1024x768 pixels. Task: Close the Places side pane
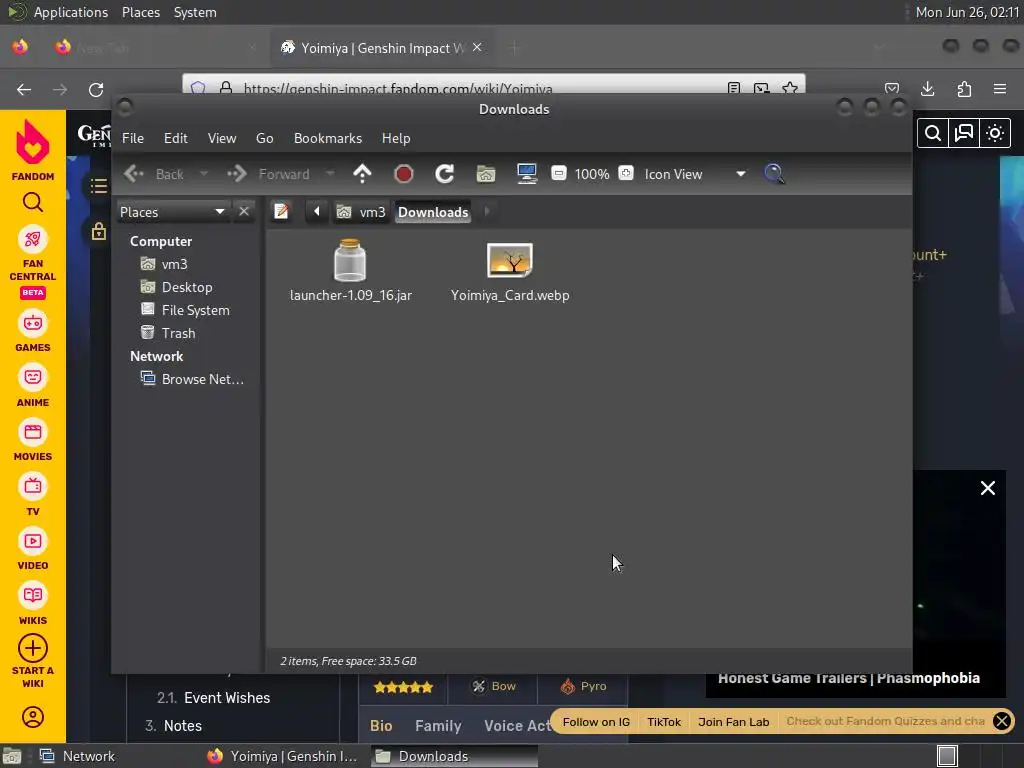(x=244, y=212)
